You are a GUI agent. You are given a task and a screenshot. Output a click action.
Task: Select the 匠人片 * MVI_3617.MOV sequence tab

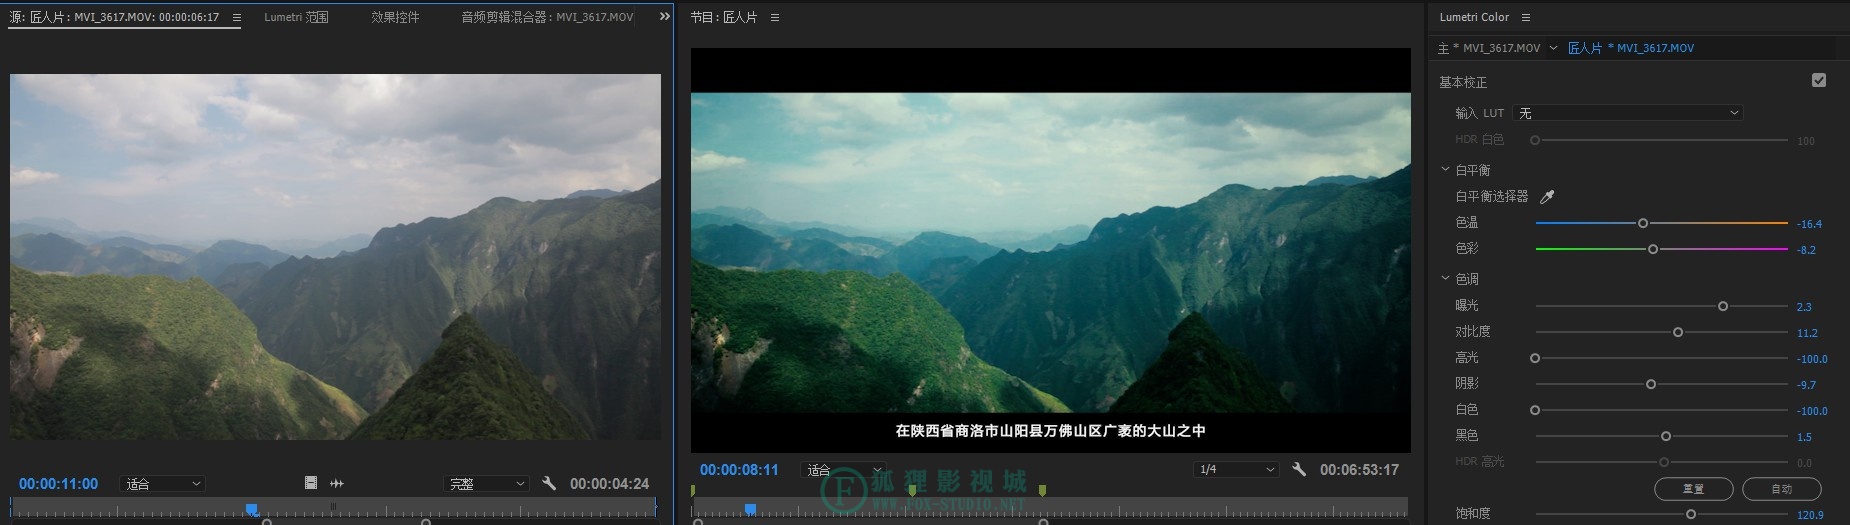1630,48
